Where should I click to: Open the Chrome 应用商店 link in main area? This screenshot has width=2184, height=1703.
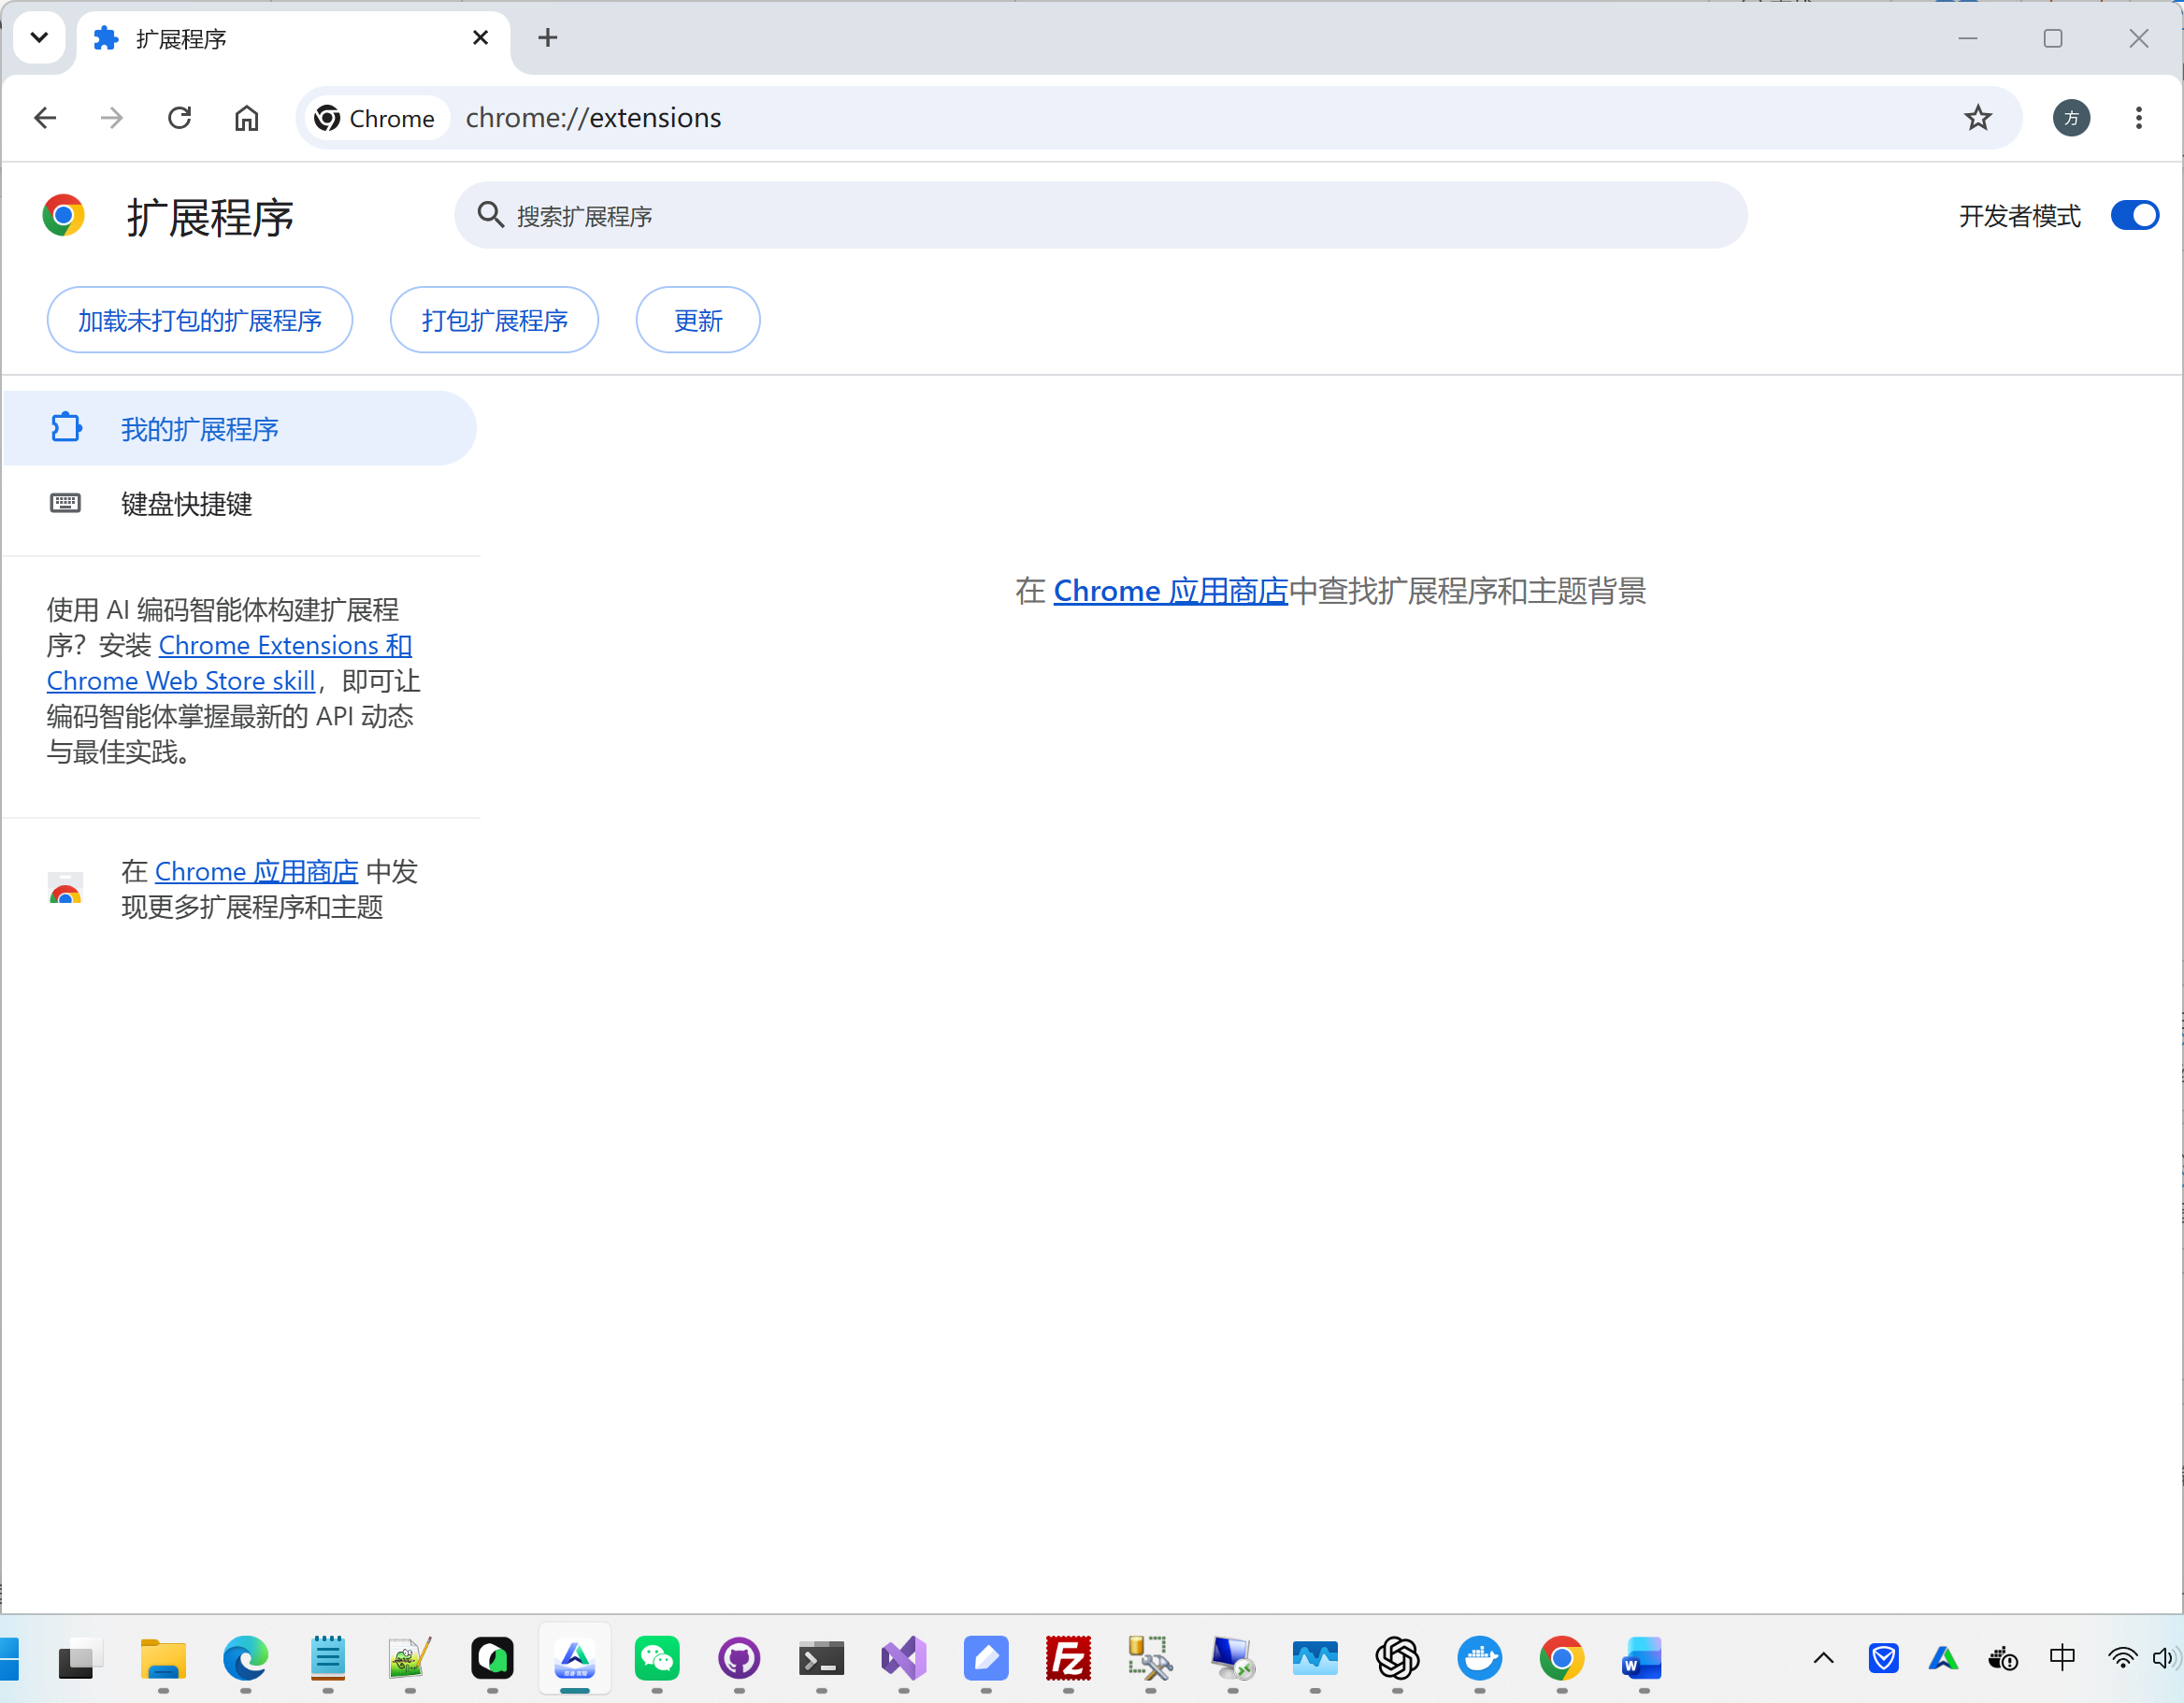coord(1170,591)
